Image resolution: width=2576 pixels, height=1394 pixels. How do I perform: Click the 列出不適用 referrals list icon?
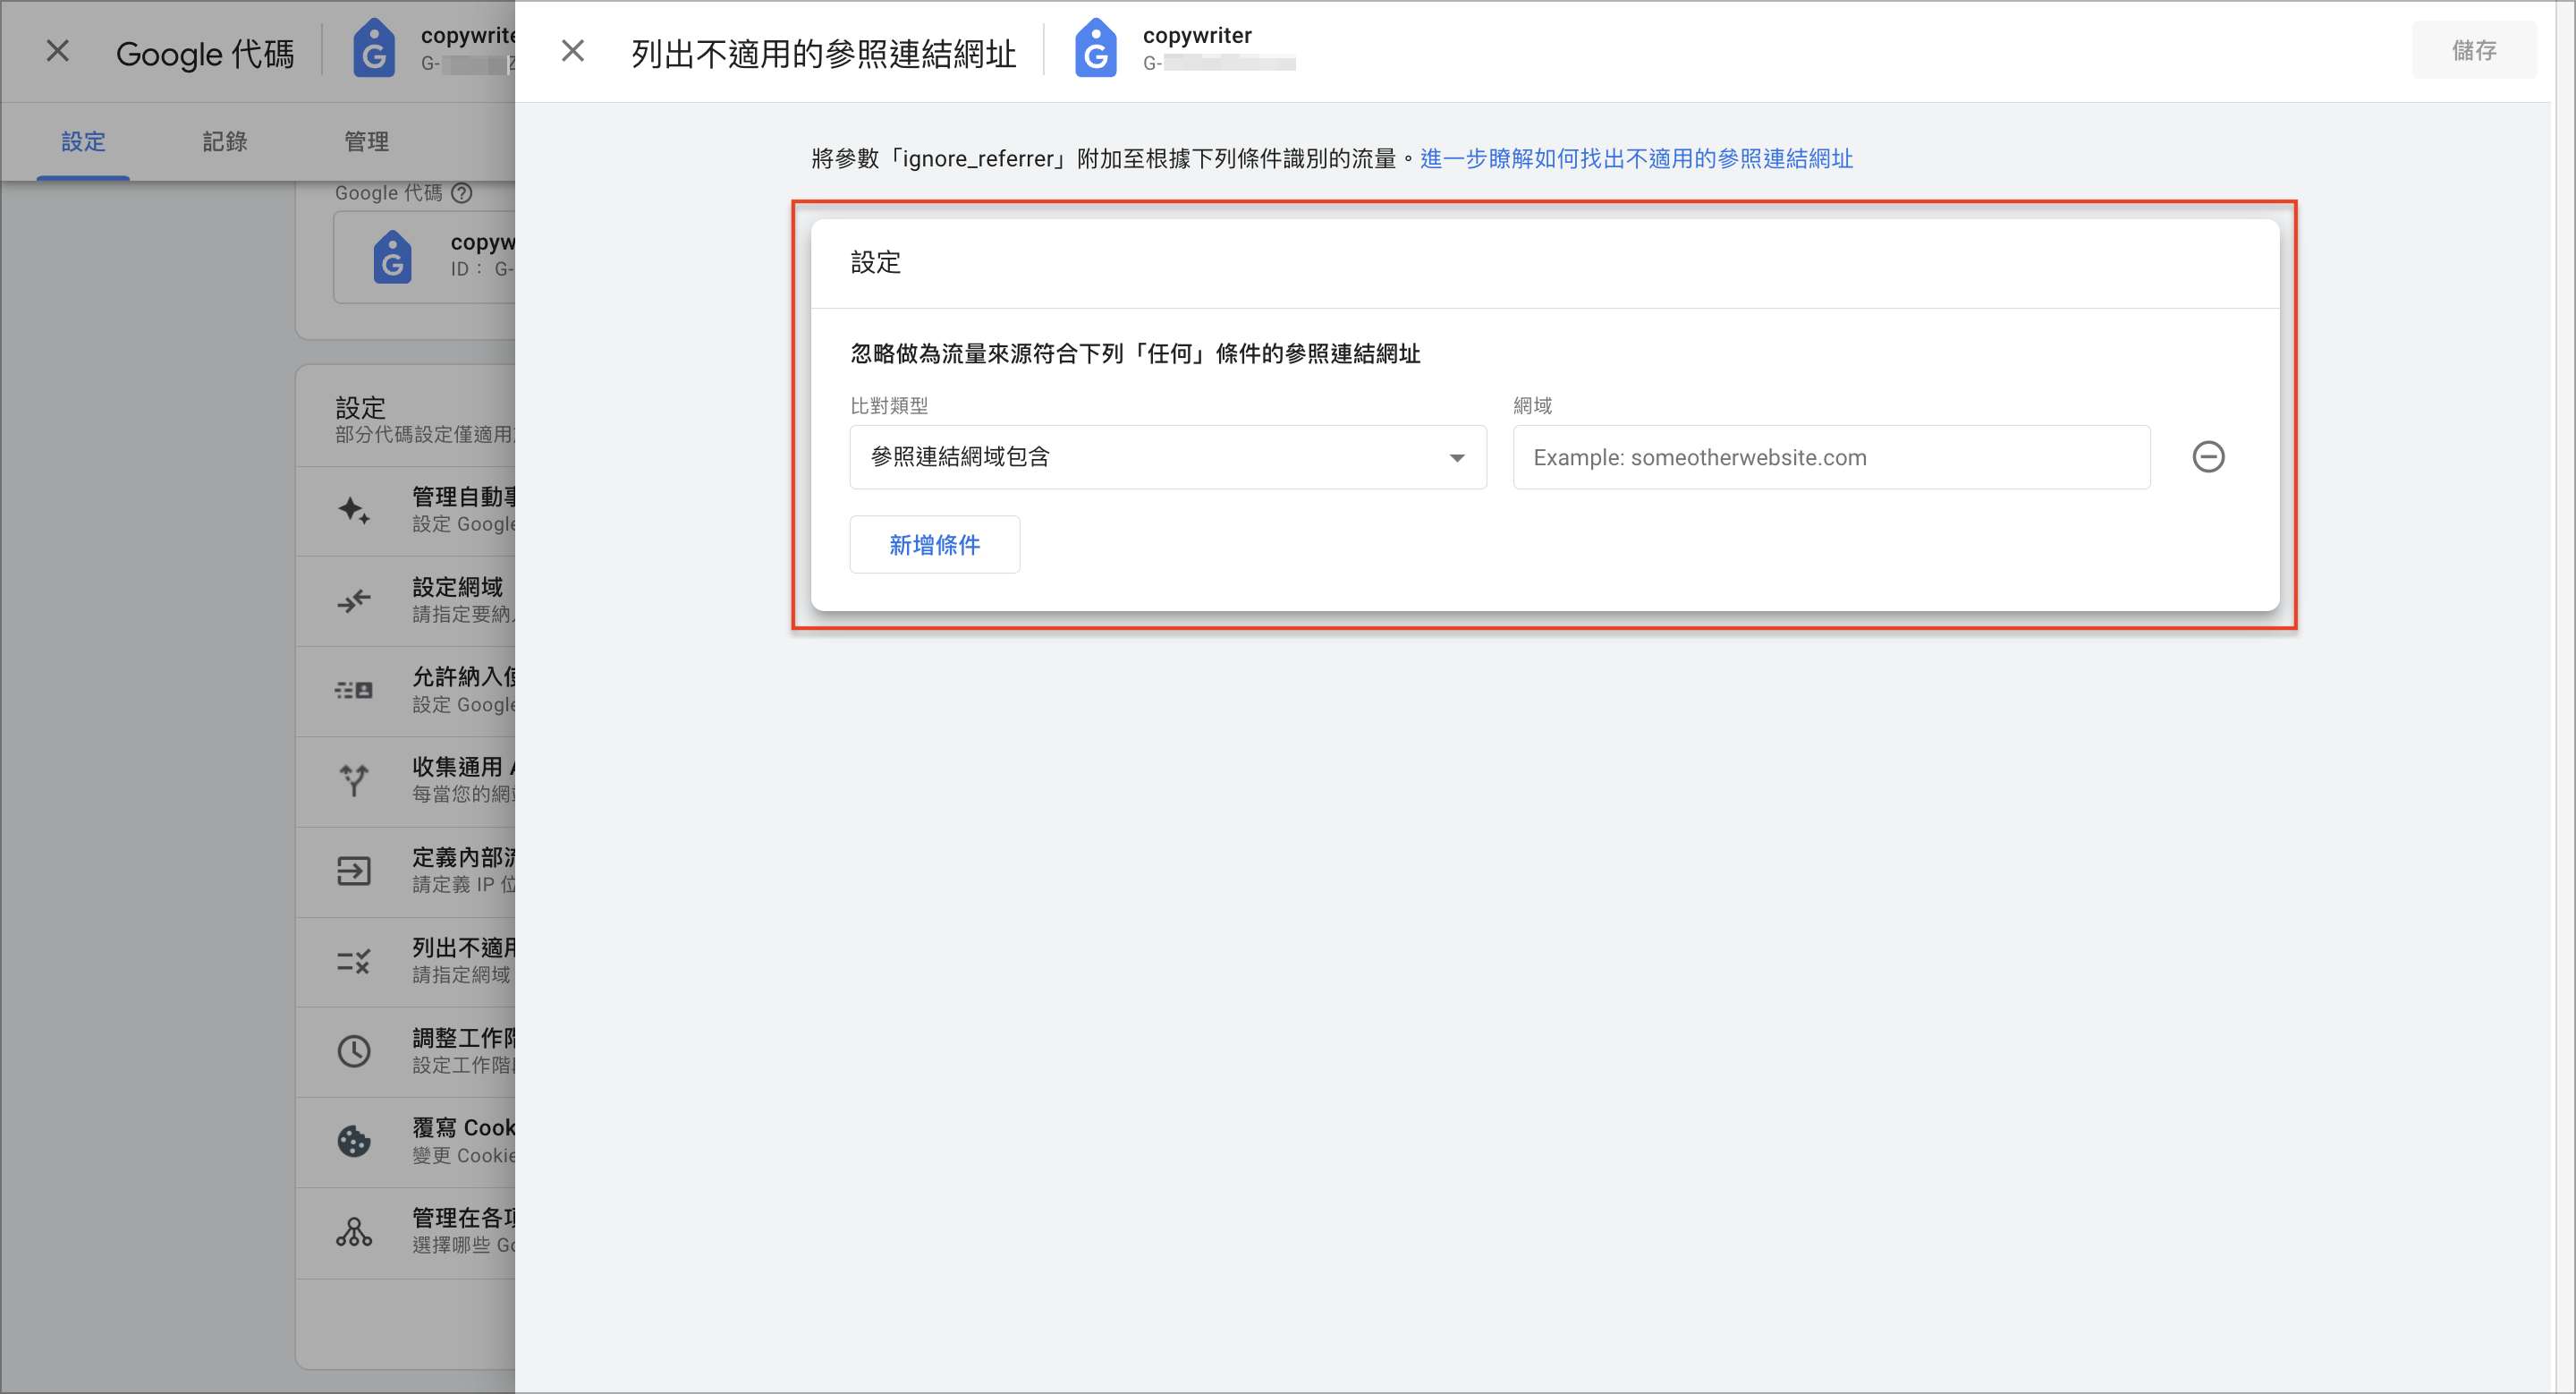354,962
